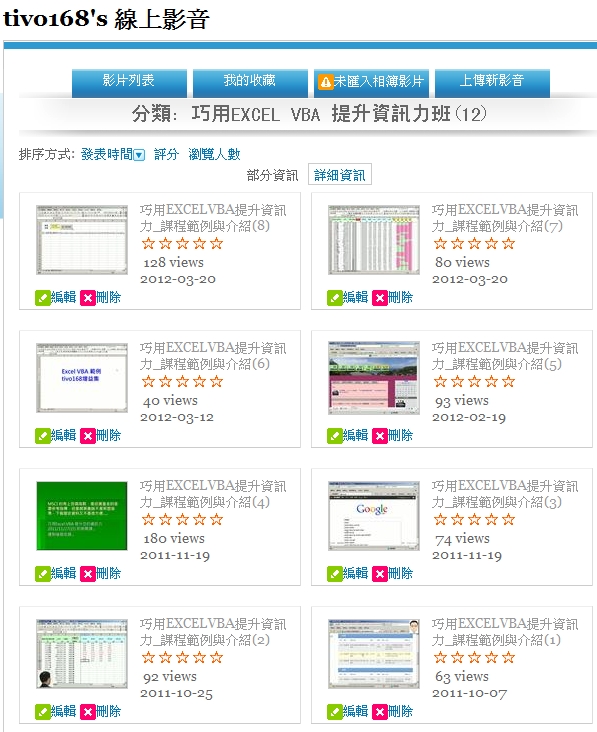Click the star rating of video (8)

click(x=183, y=243)
